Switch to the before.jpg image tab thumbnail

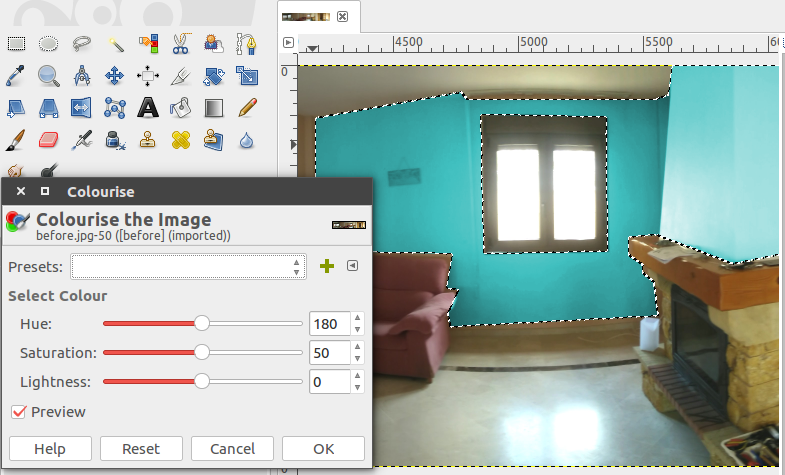[x=306, y=17]
